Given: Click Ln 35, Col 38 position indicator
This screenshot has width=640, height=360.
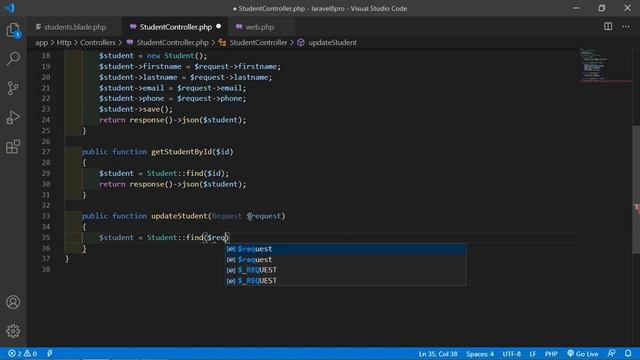Looking at the screenshot, I should point(438,353).
